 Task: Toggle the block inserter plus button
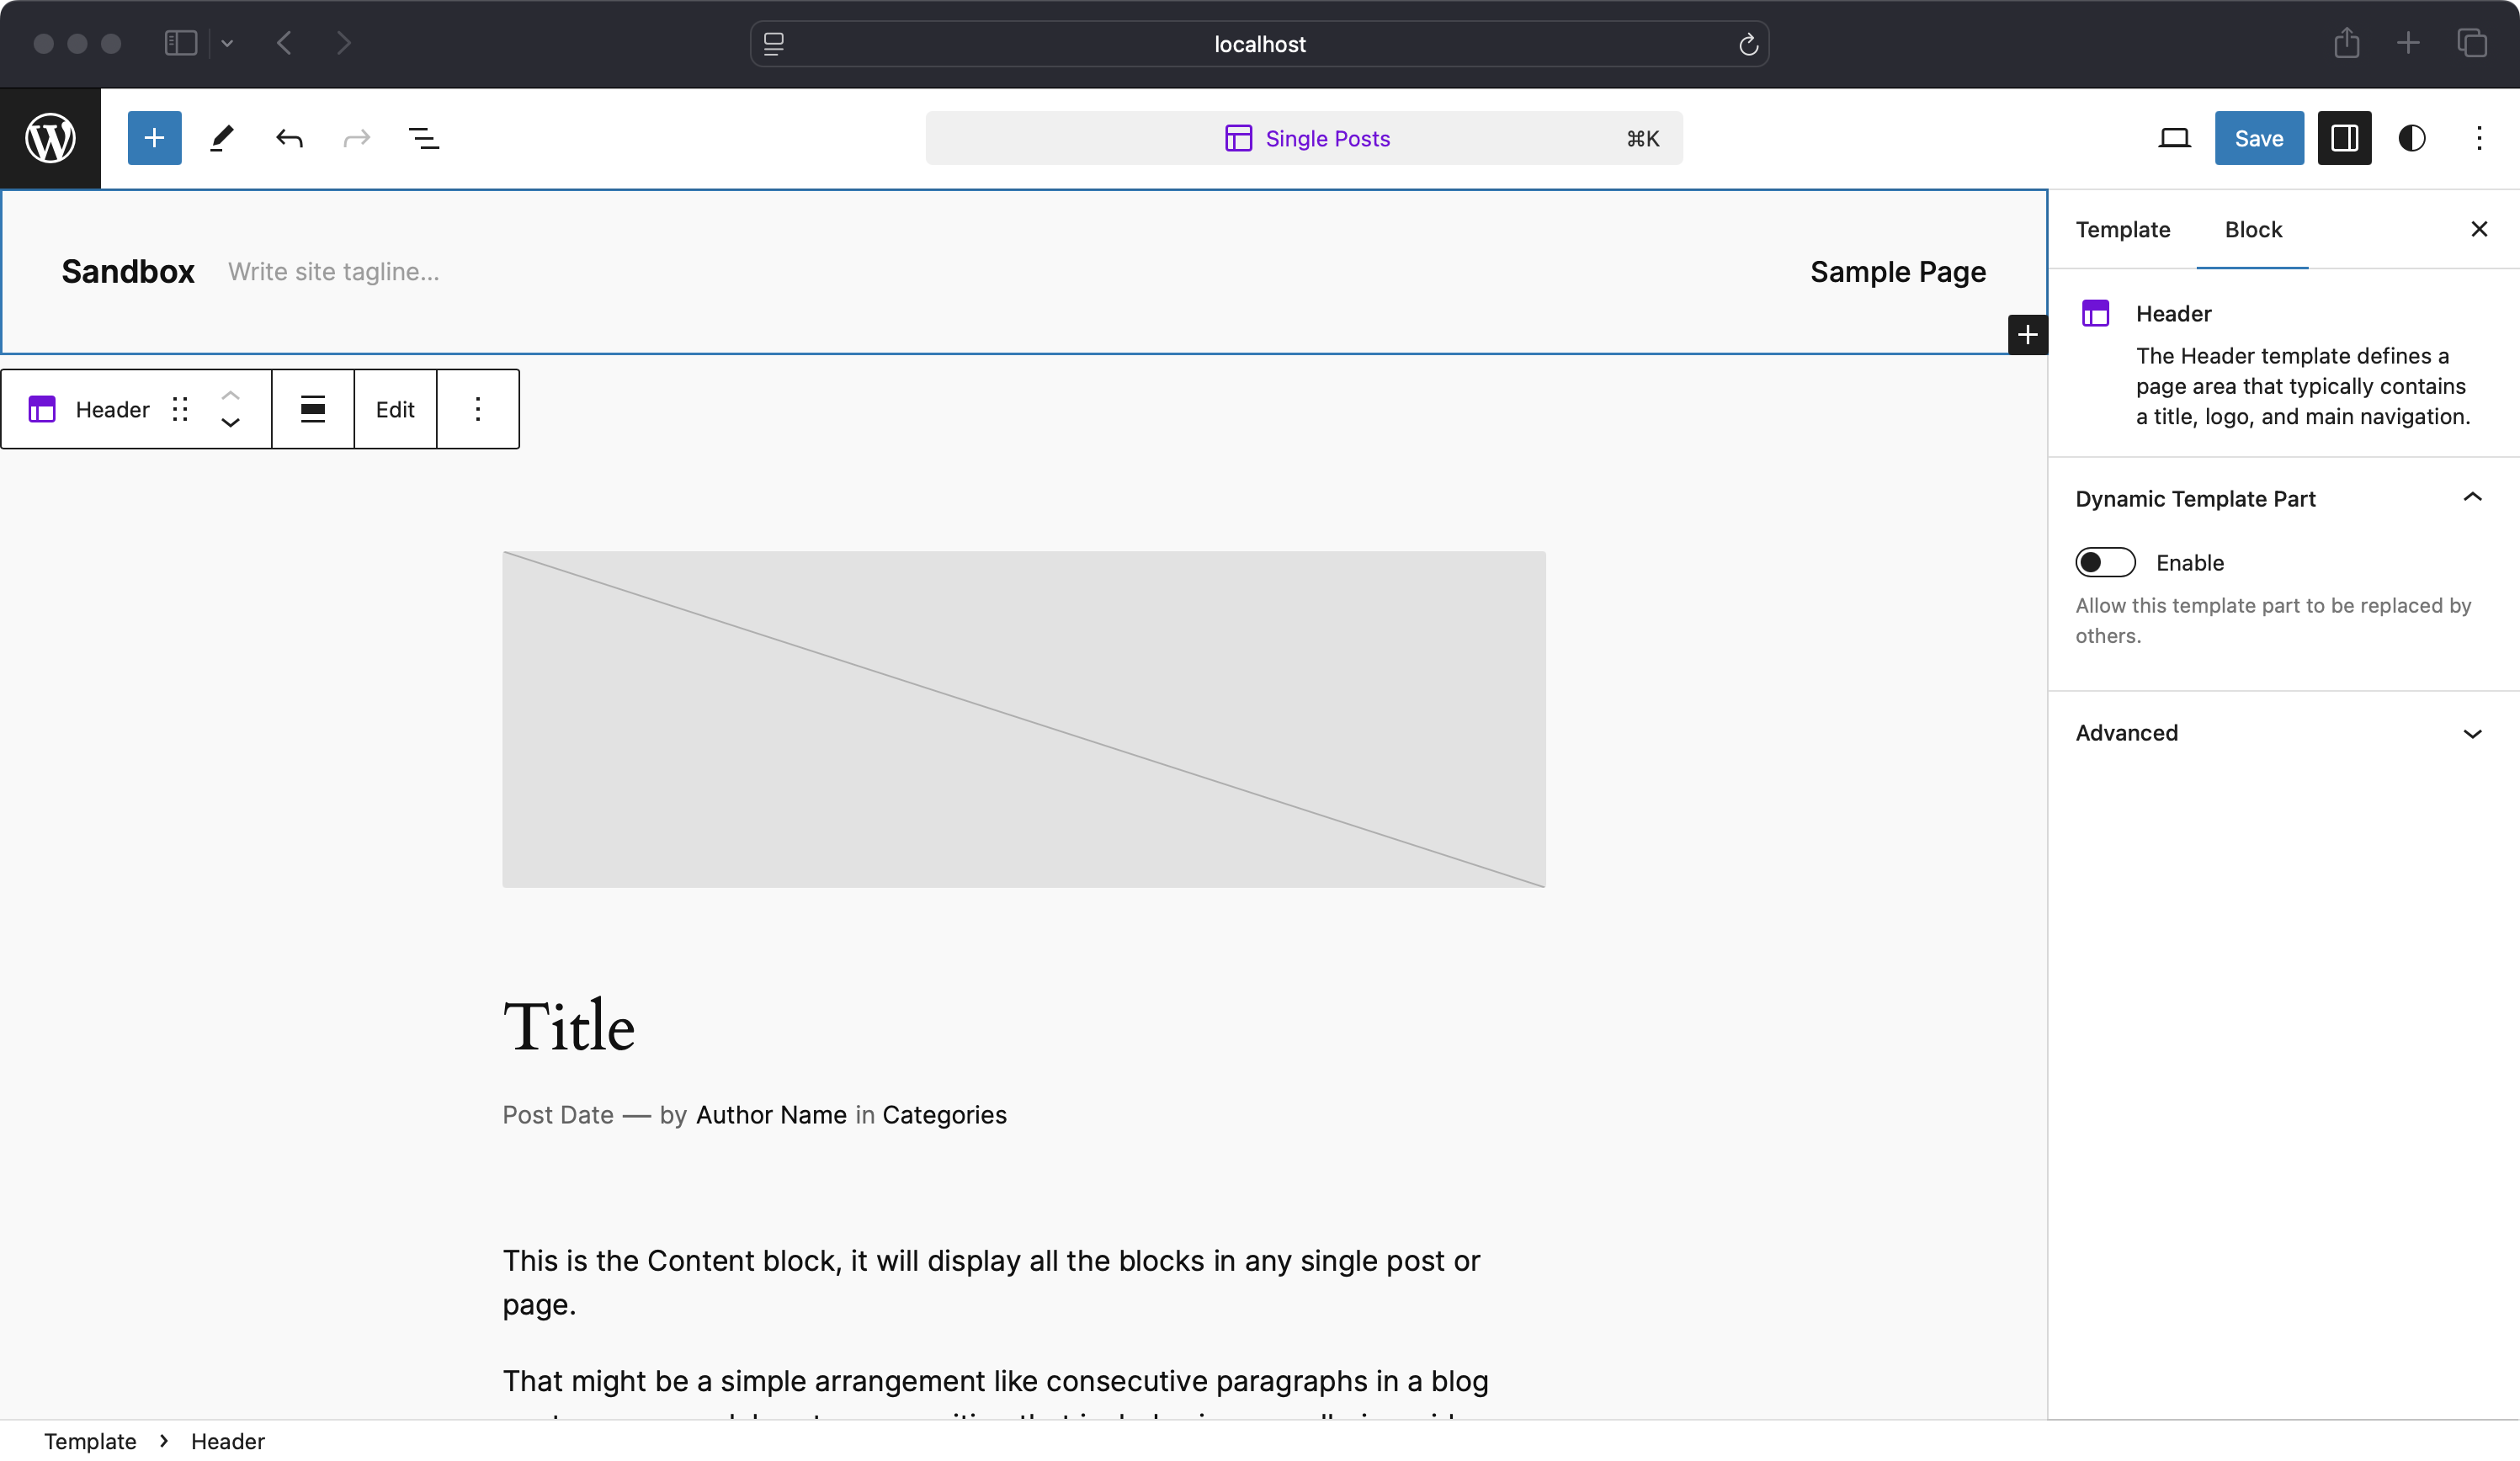pos(154,138)
